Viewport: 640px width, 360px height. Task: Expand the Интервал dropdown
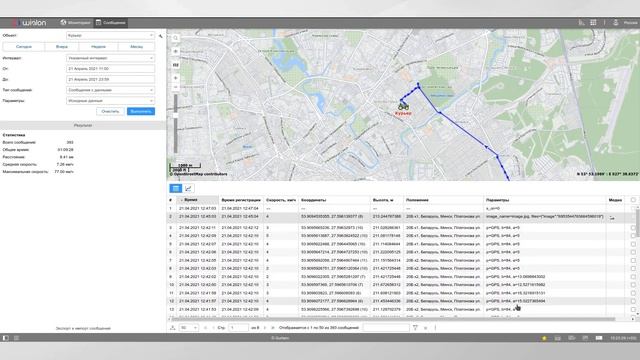[111, 58]
